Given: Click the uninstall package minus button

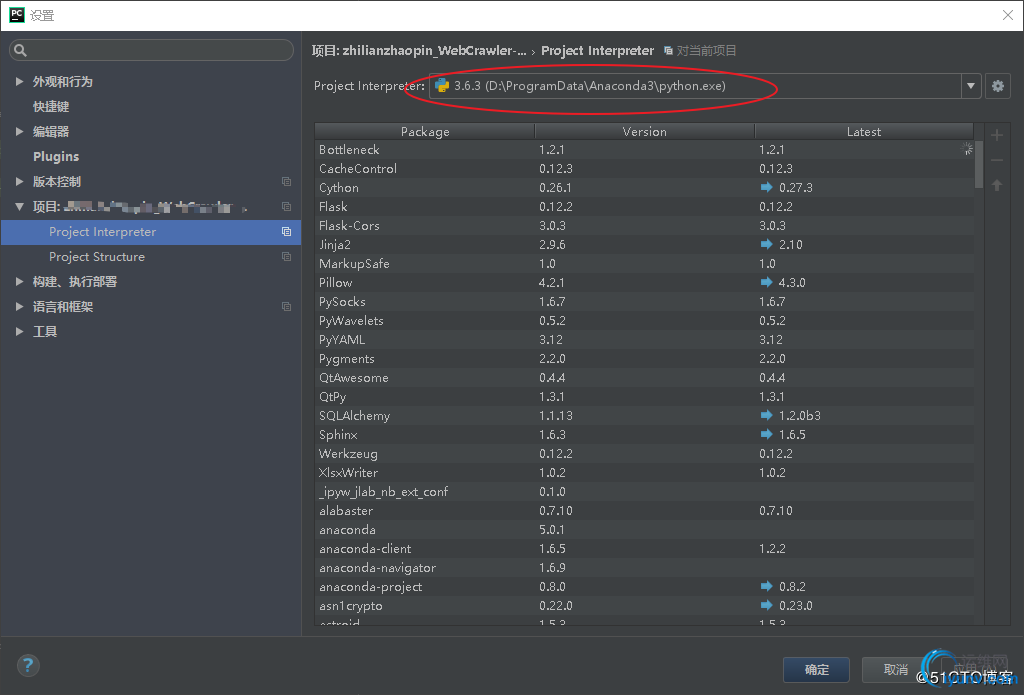Looking at the screenshot, I should pyautogui.click(x=997, y=160).
